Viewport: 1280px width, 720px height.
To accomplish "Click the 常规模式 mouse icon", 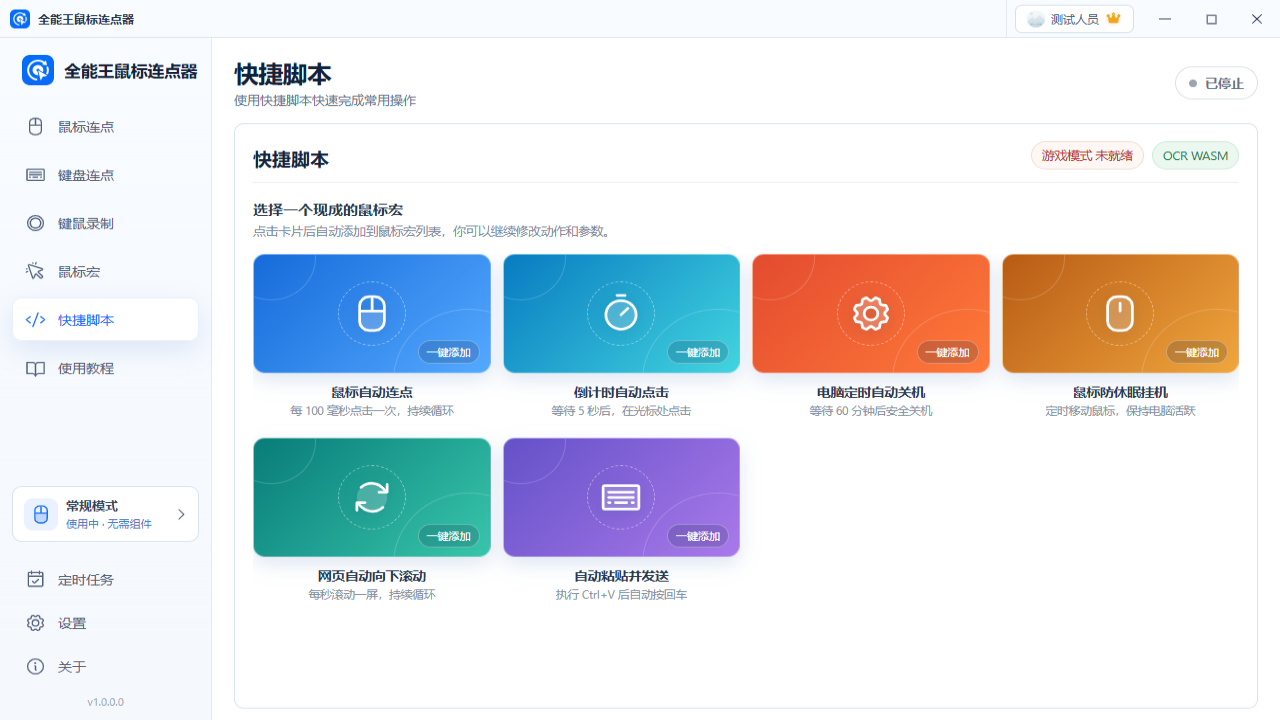I will coord(41,514).
